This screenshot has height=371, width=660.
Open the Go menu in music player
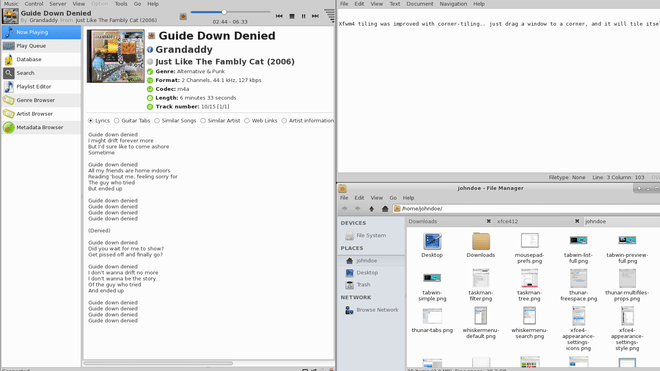pyautogui.click(x=137, y=4)
